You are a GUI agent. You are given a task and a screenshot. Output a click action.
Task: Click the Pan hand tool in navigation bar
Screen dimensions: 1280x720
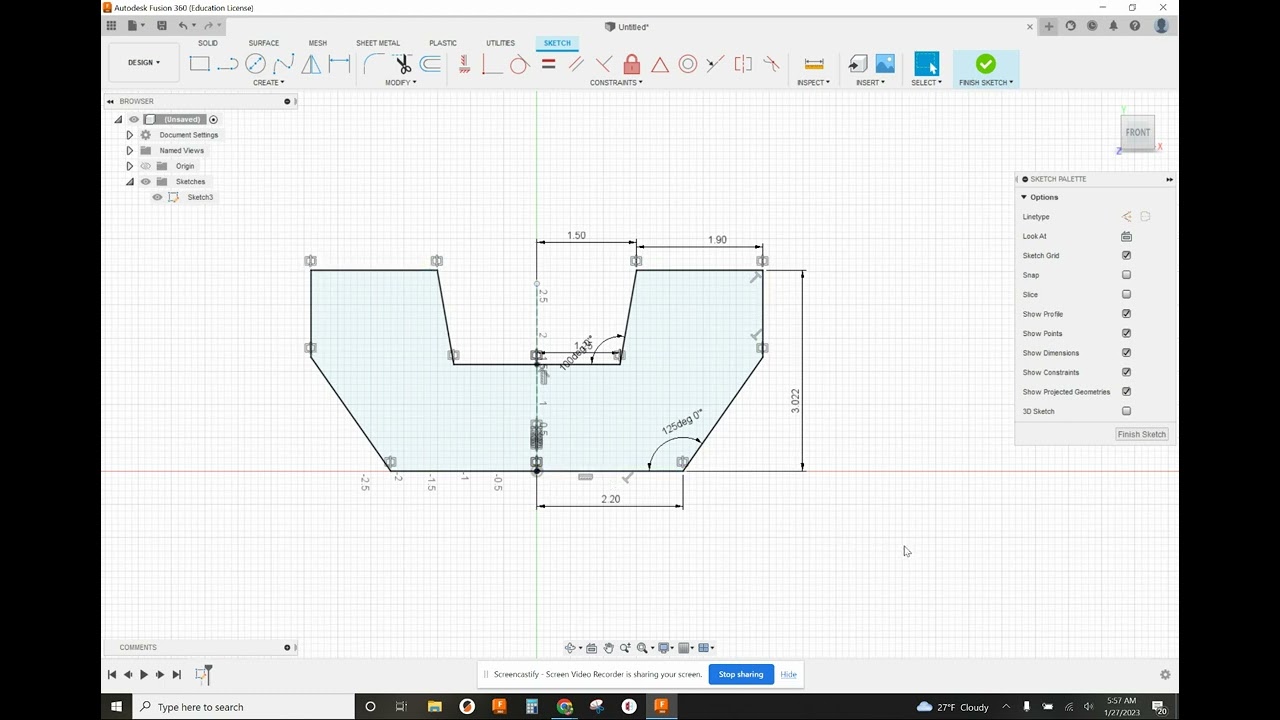(x=608, y=648)
